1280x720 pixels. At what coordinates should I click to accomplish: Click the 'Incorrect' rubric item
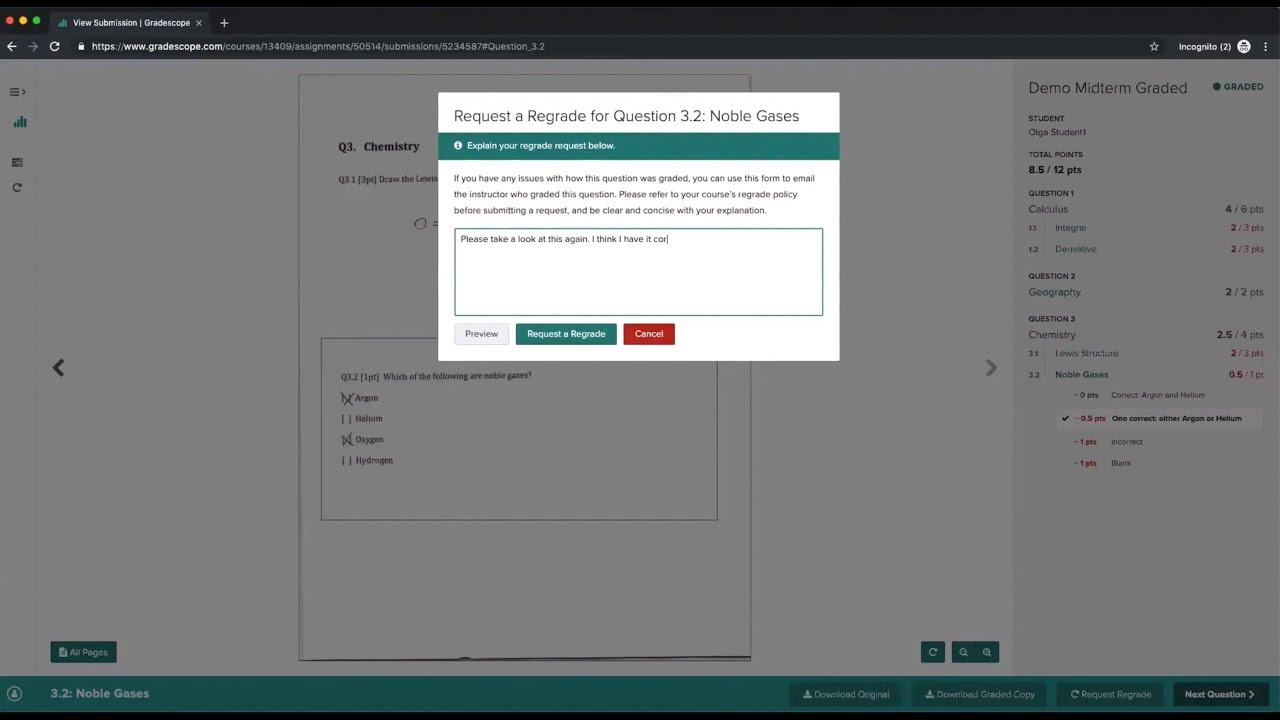click(x=1126, y=442)
